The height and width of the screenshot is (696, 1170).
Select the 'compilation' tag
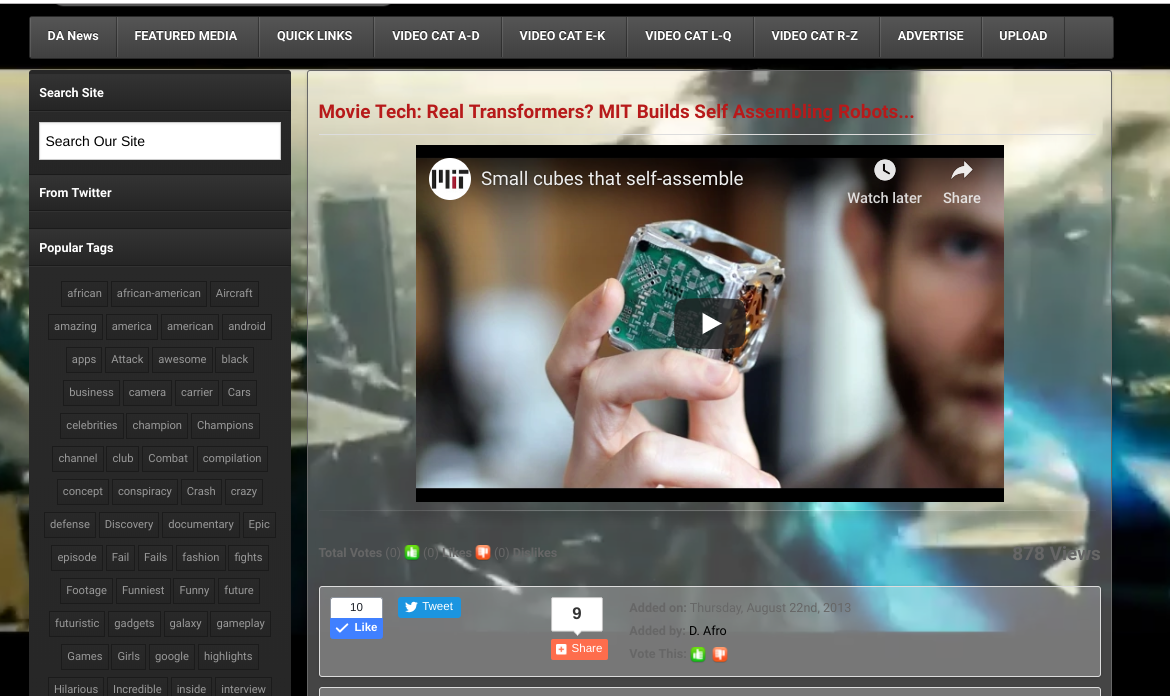(x=232, y=458)
